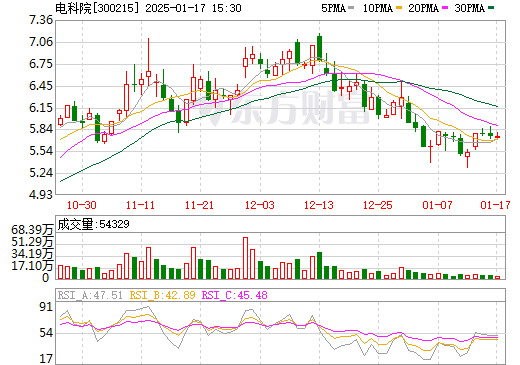
Task: Click the tallest red volume bar
Action: [245, 258]
